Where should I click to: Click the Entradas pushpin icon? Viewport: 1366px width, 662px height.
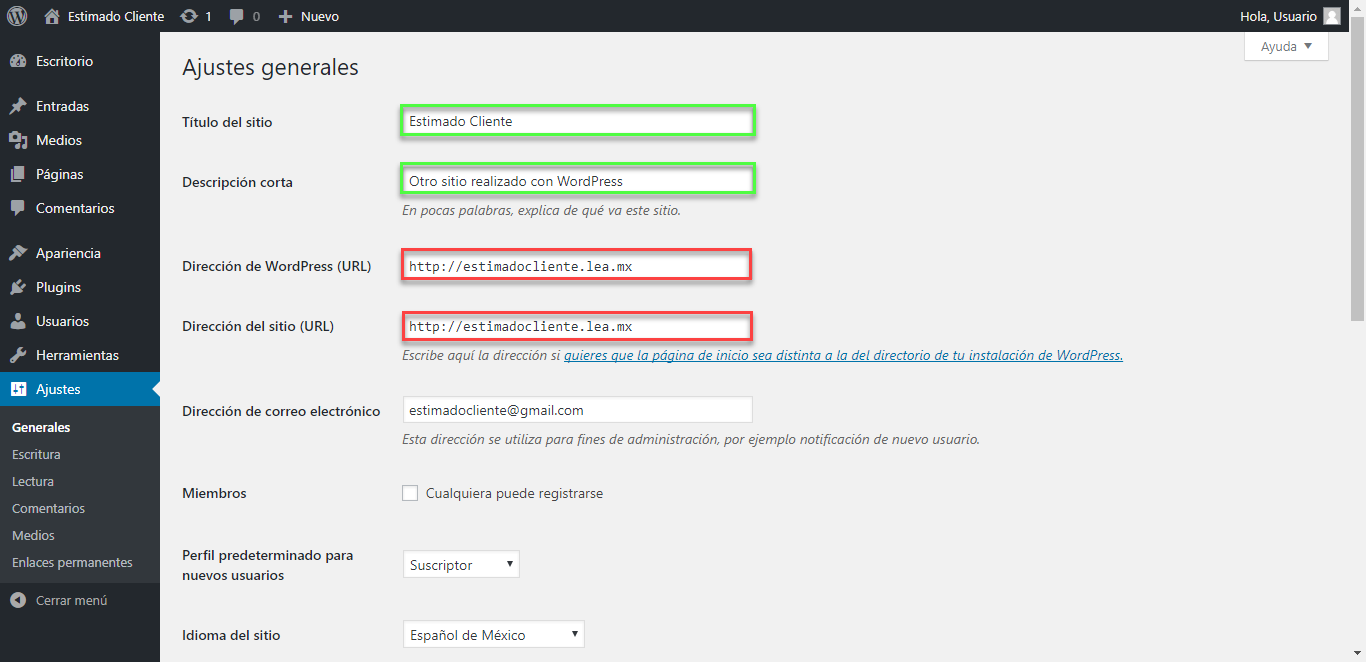click(18, 106)
